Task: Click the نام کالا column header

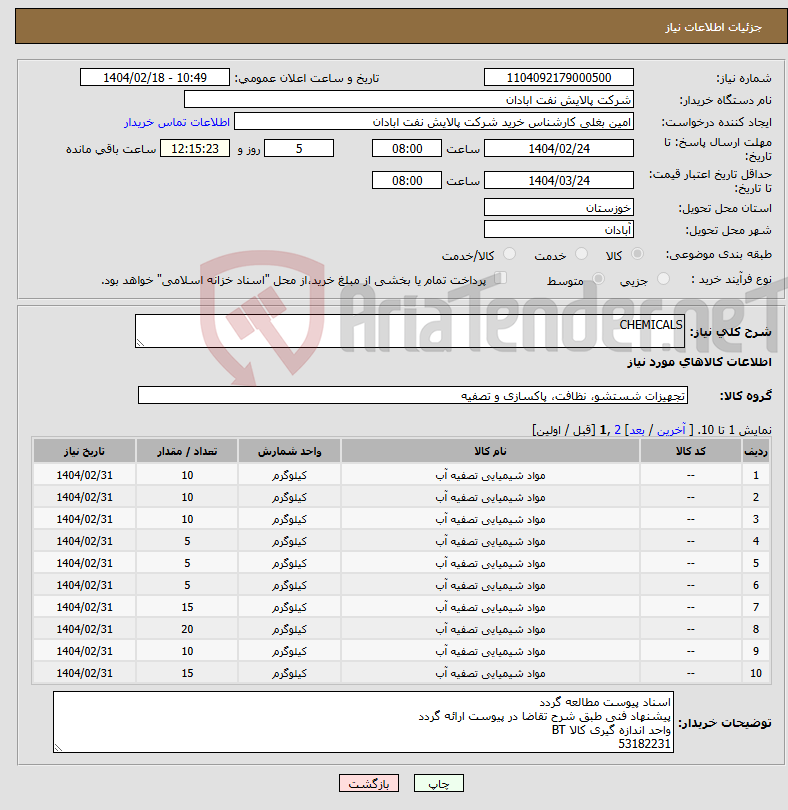Action: click(x=490, y=451)
